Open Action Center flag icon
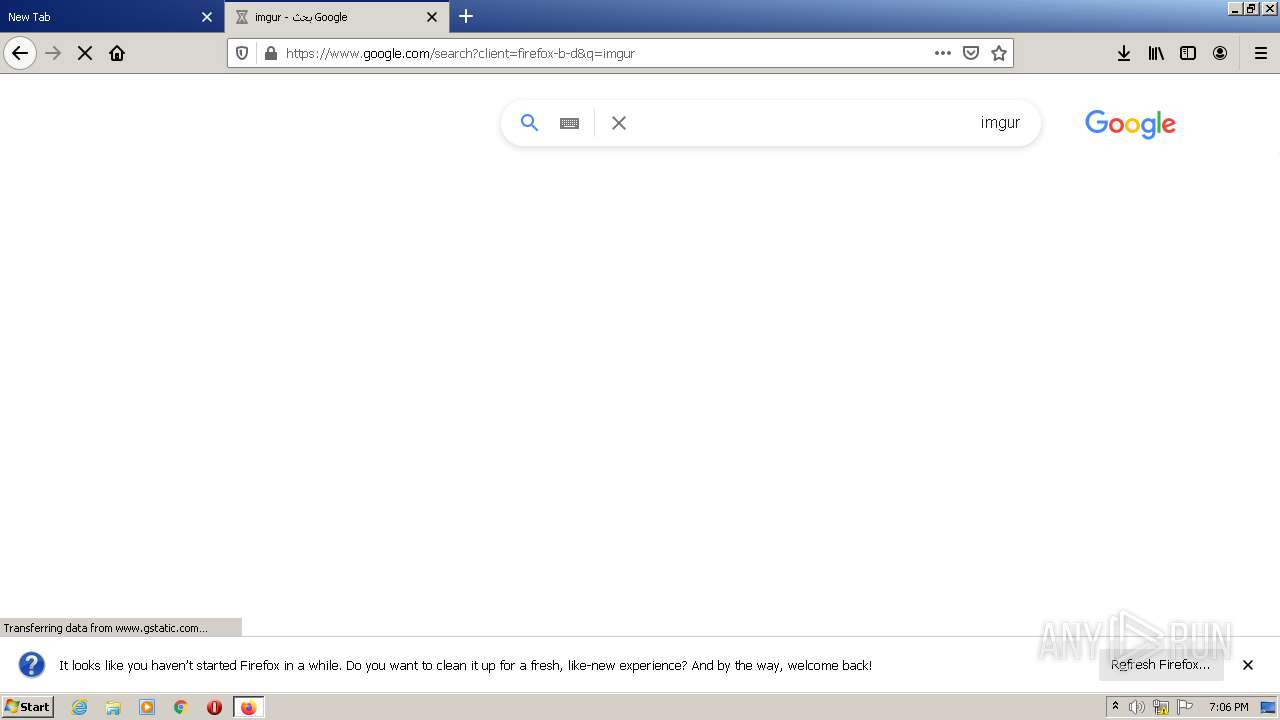Image resolution: width=1280 pixels, height=720 pixels. coord(1185,707)
